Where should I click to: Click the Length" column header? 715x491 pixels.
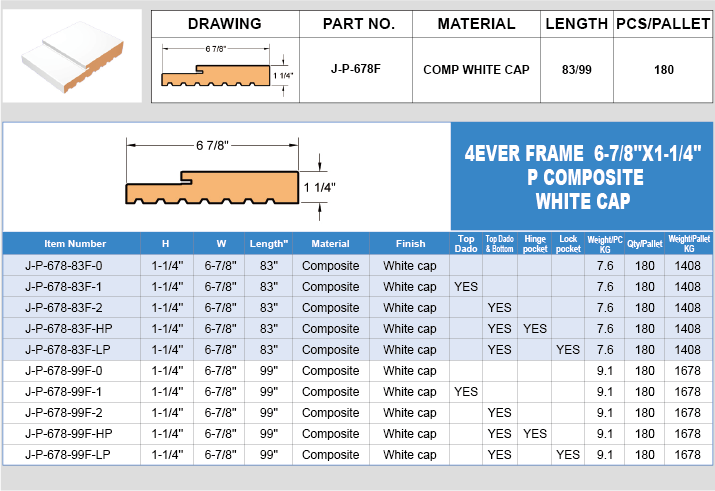click(x=269, y=243)
